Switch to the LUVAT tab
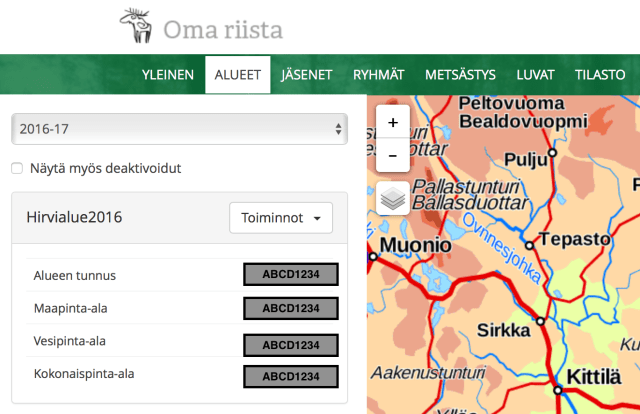Image resolution: width=640 pixels, height=414 pixels. [x=535, y=75]
